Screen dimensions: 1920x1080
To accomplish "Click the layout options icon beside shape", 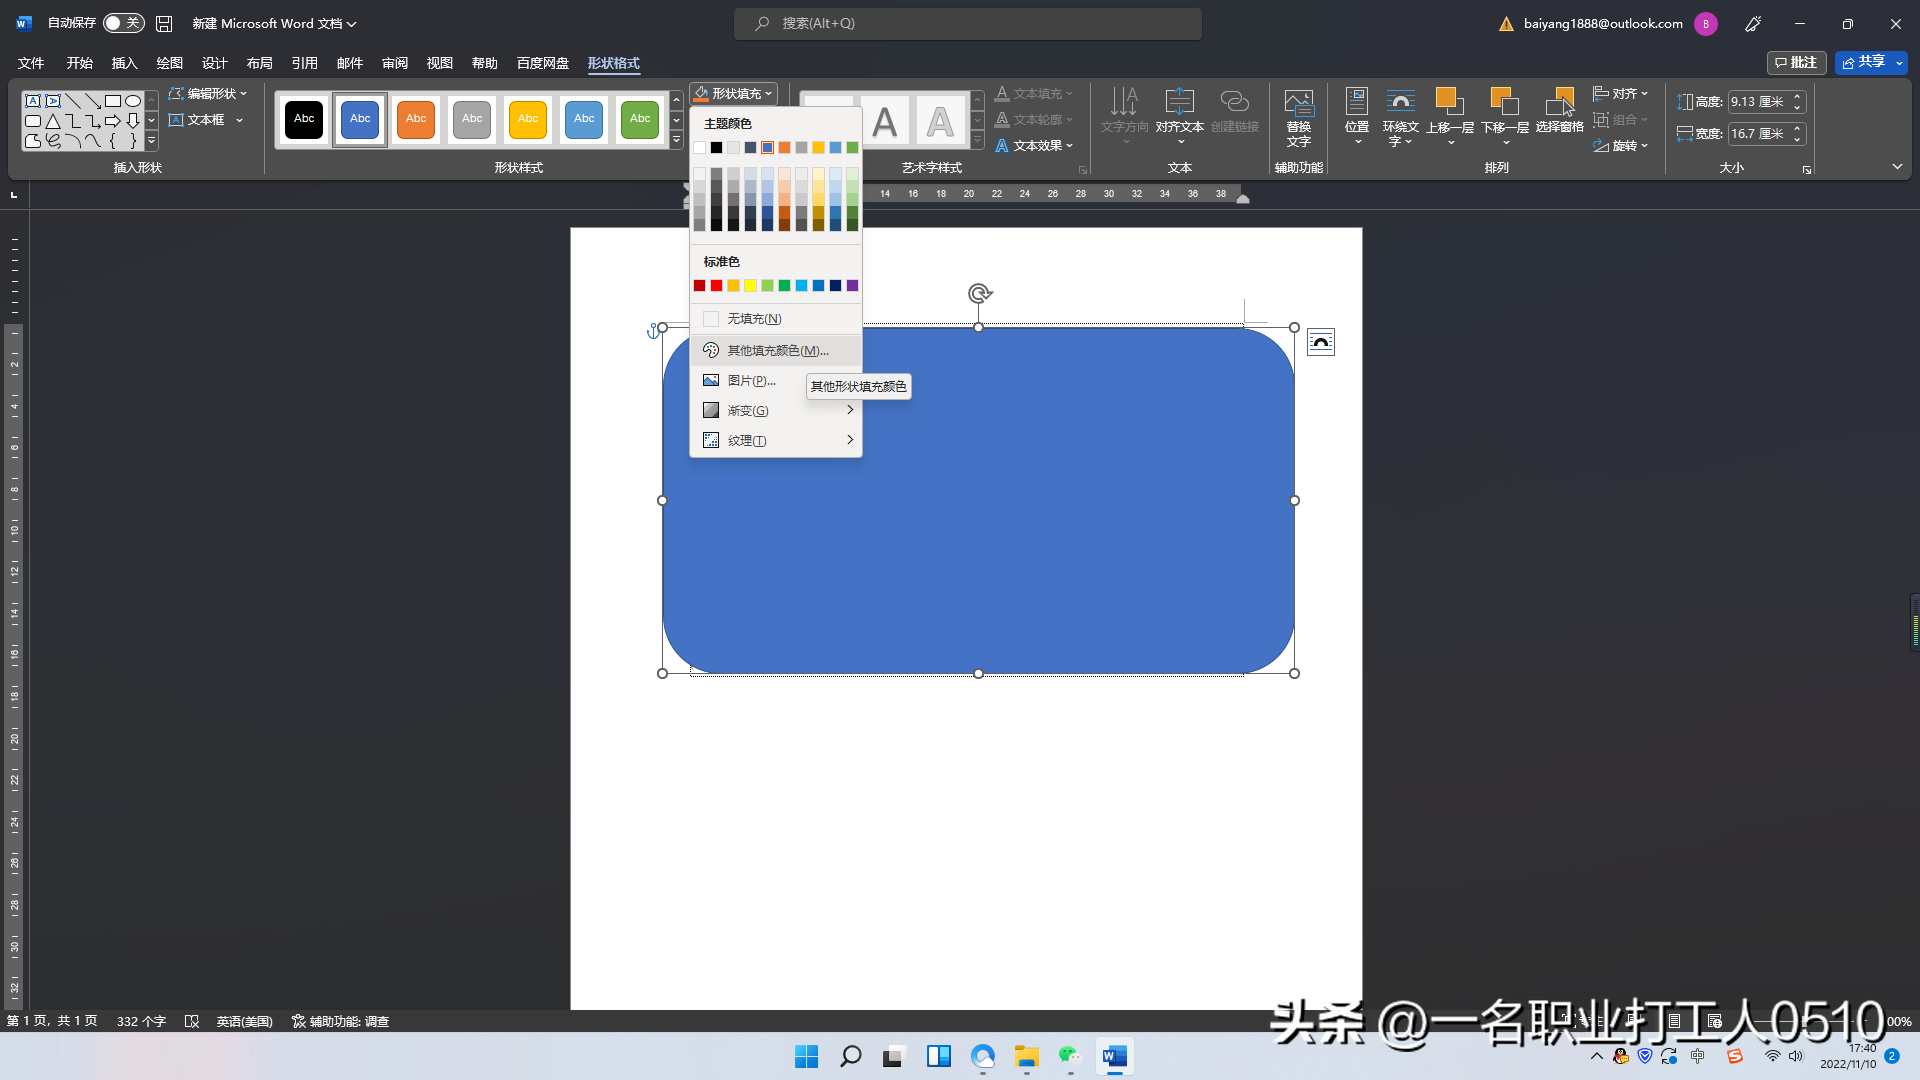I will [x=1320, y=342].
